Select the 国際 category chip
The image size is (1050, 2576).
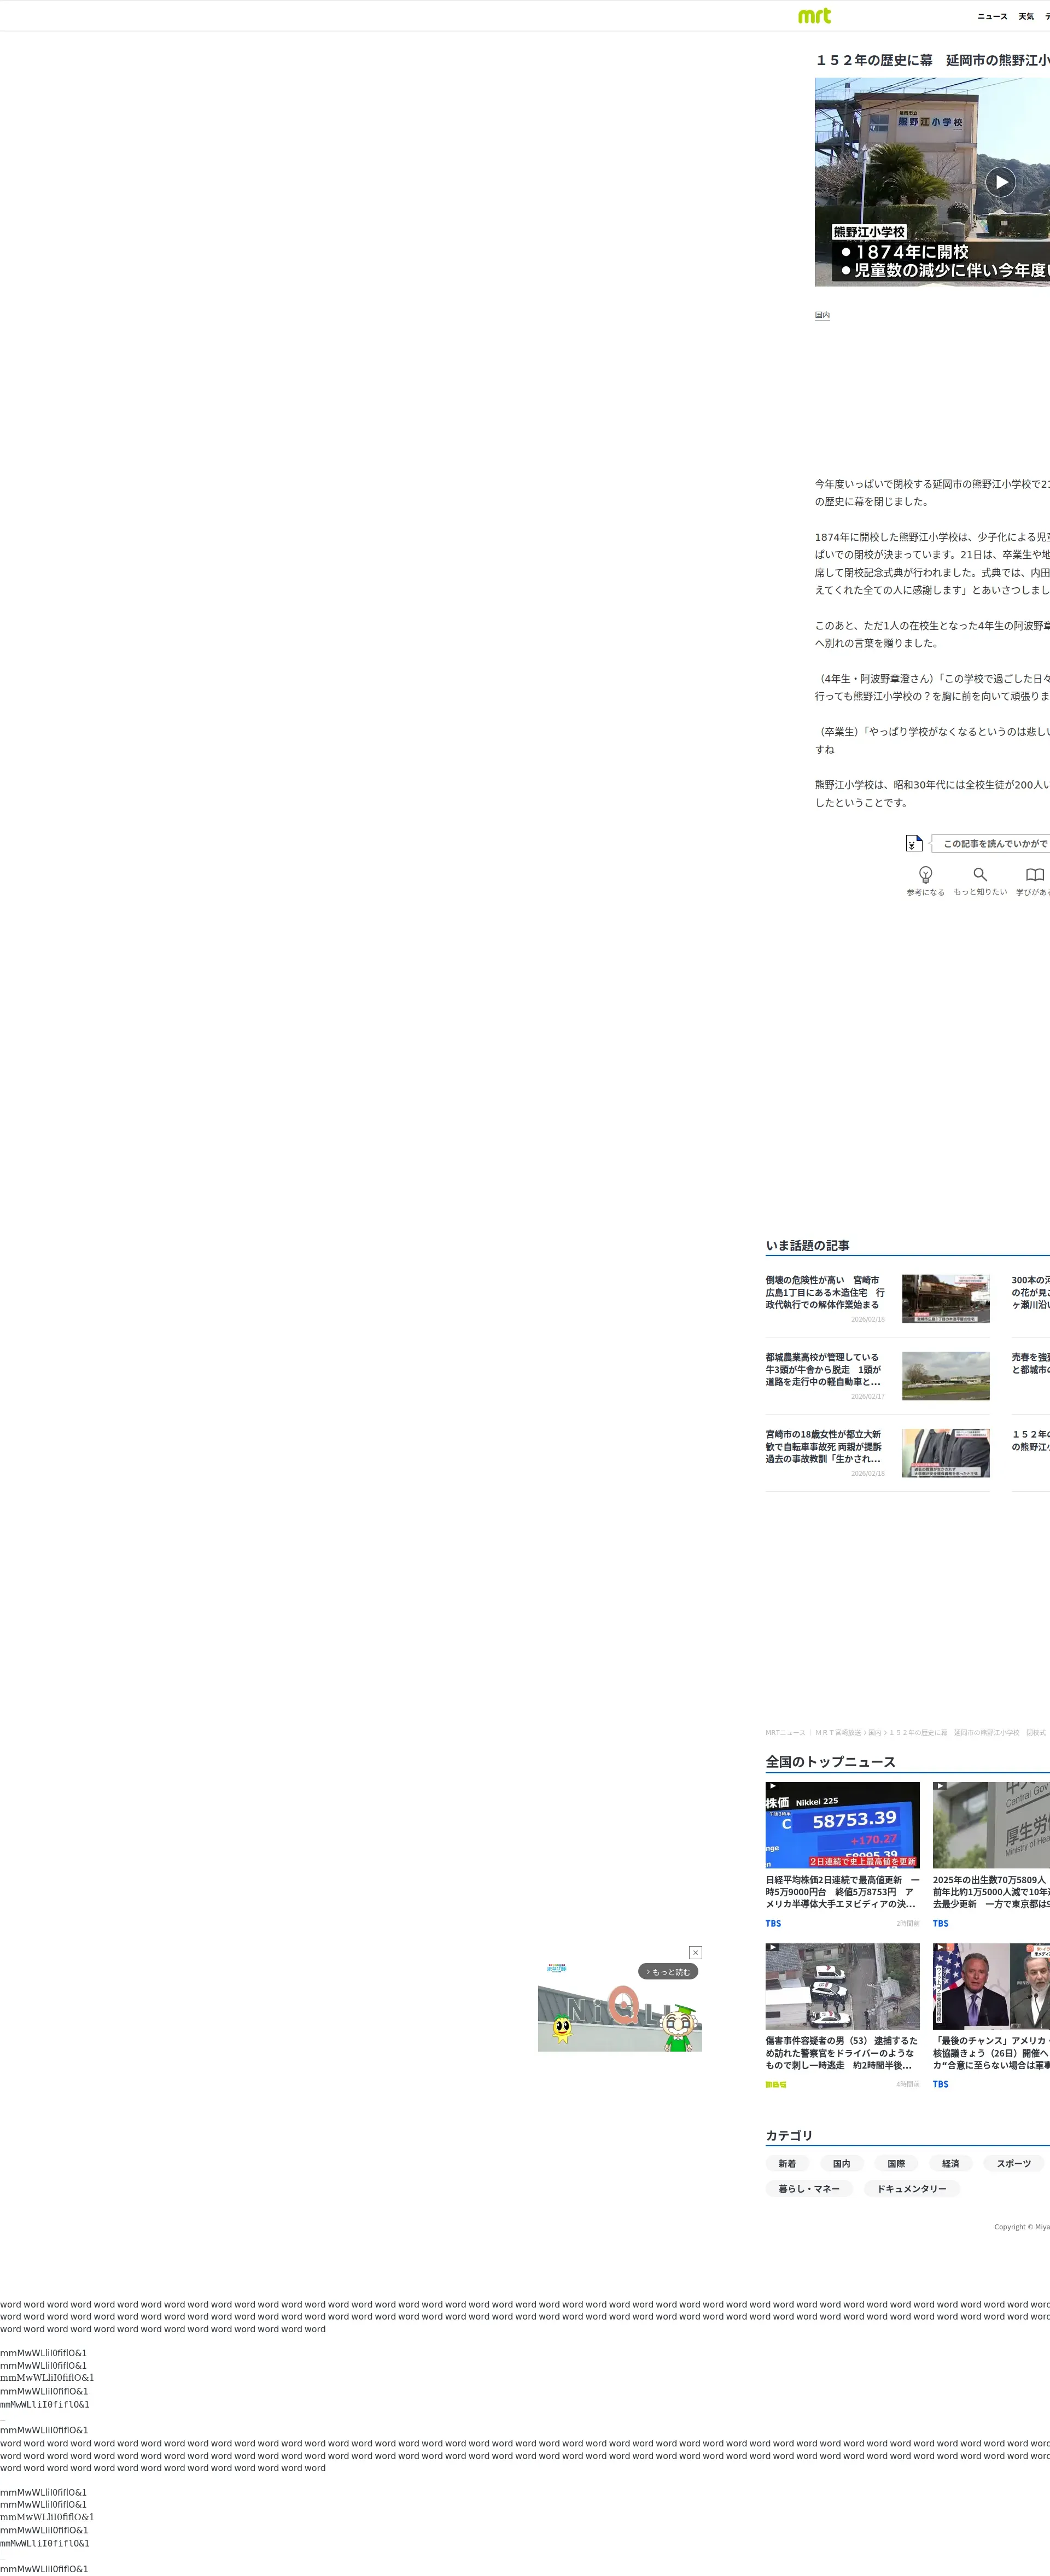coord(896,2163)
